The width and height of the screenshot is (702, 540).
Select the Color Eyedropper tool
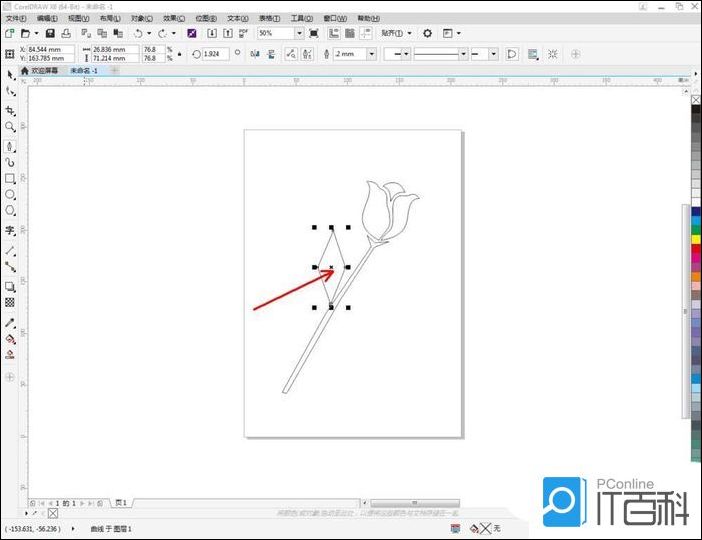point(10,323)
